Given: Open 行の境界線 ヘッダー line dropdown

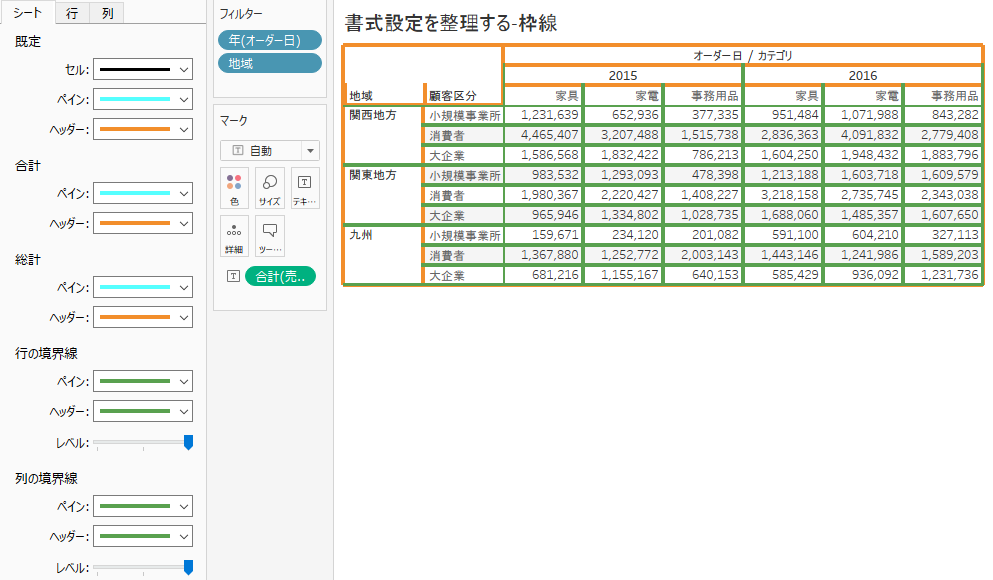Looking at the screenshot, I should coord(143,412).
